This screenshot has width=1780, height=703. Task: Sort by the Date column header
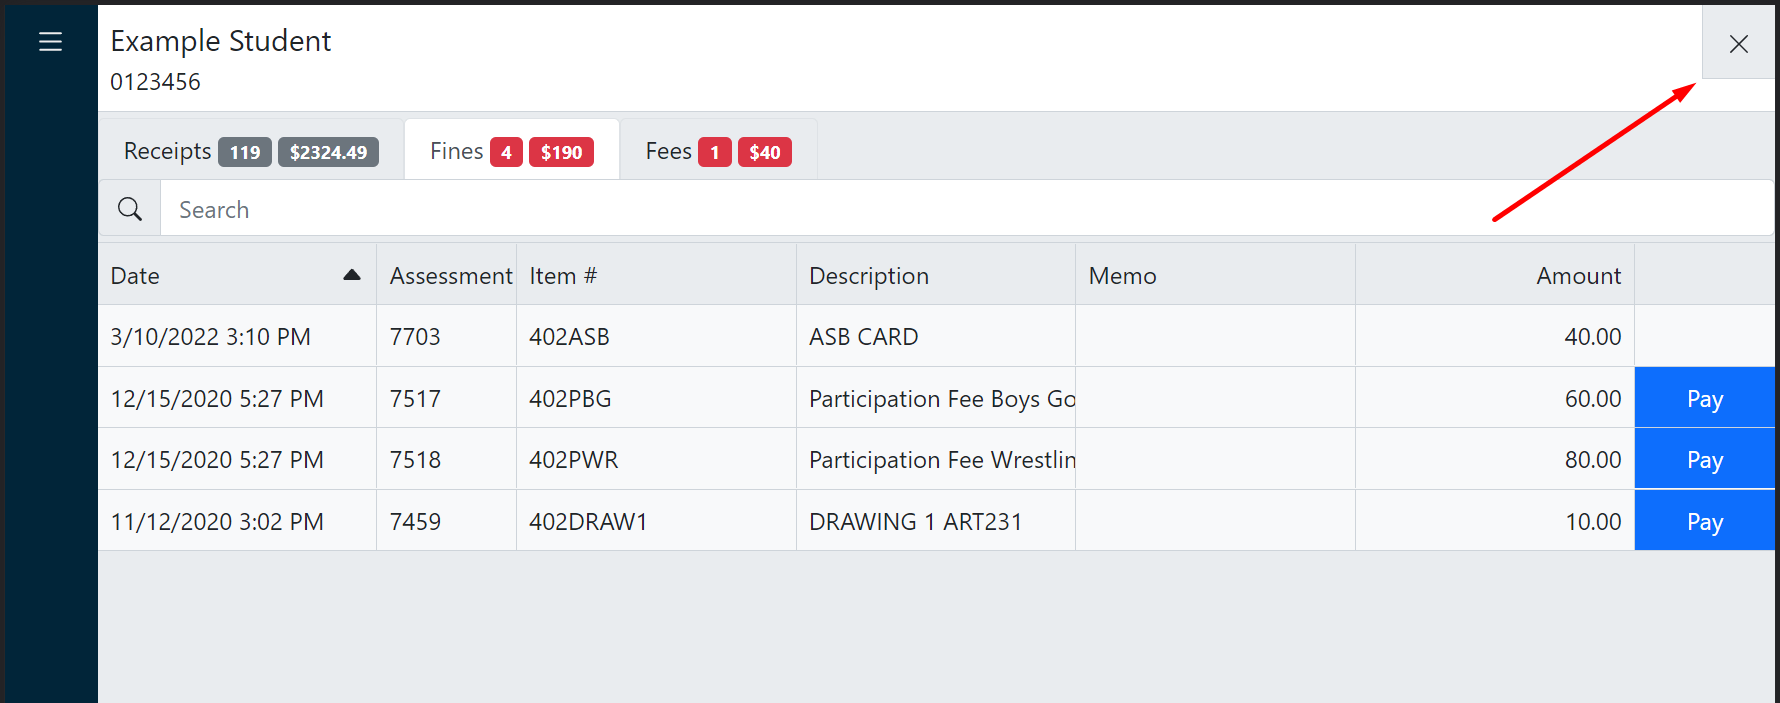pyautogui.click(x=237, y=275)
